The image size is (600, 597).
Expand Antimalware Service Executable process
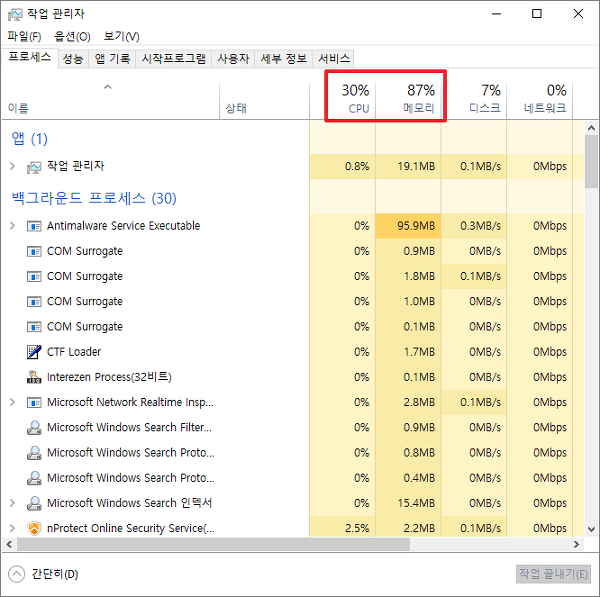[12, 226]
